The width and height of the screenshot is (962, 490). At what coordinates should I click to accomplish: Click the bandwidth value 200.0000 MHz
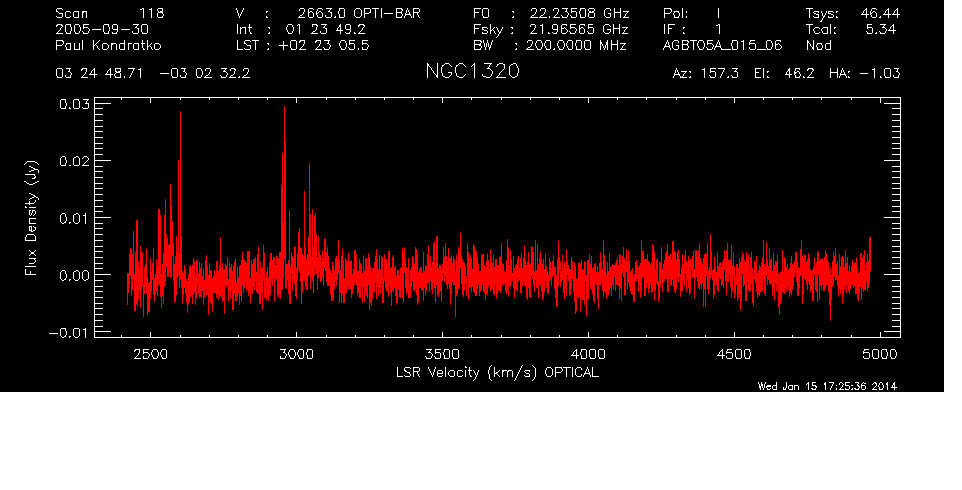(576, 45)
